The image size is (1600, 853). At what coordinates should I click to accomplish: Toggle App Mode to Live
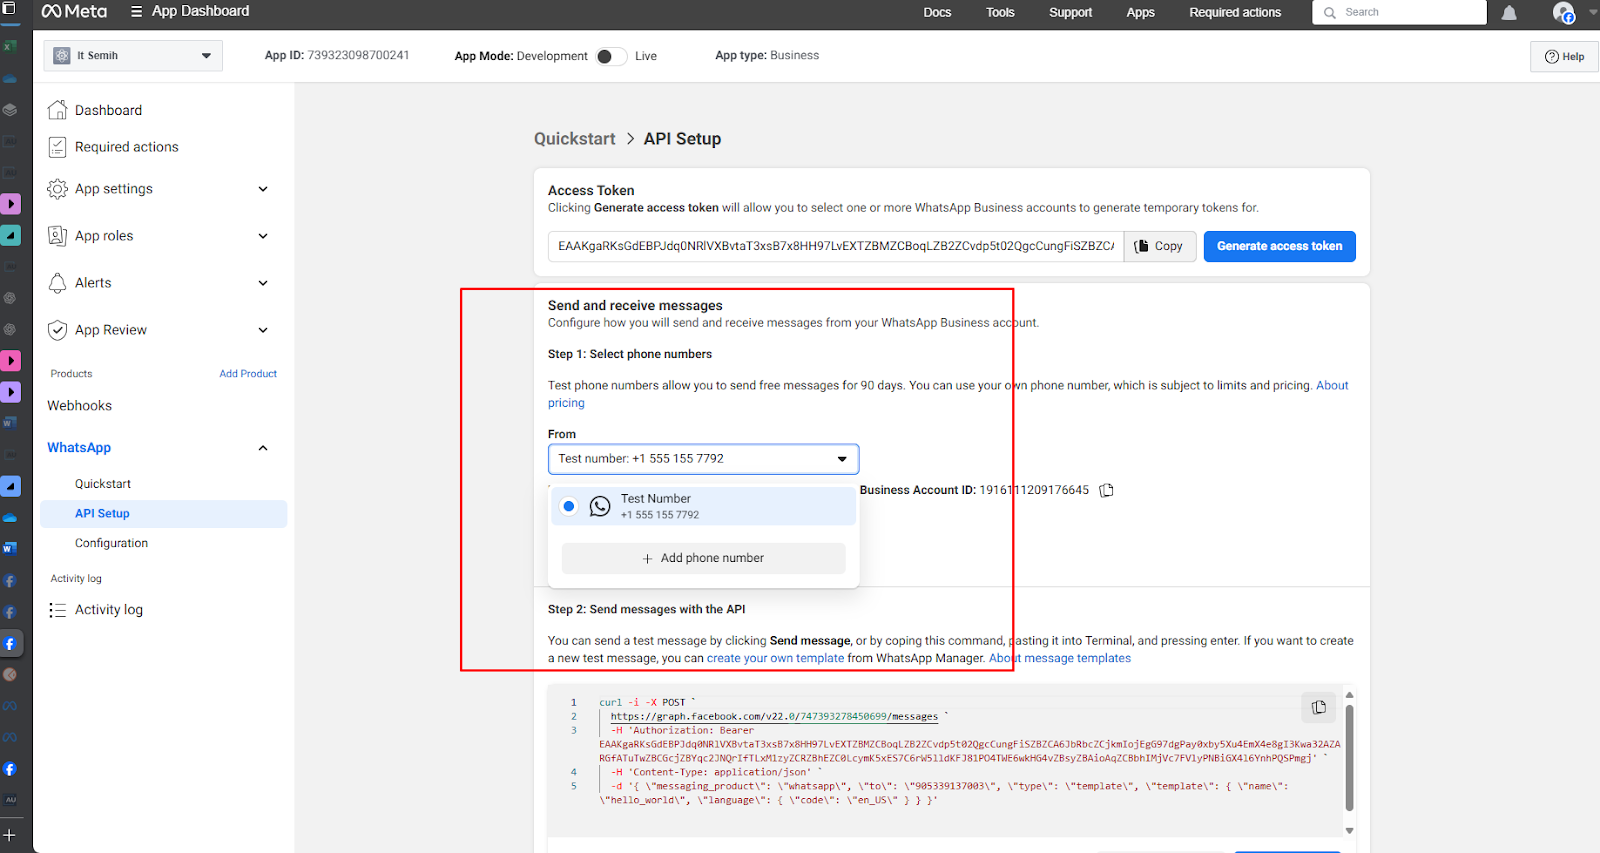[x=610, y=56]
